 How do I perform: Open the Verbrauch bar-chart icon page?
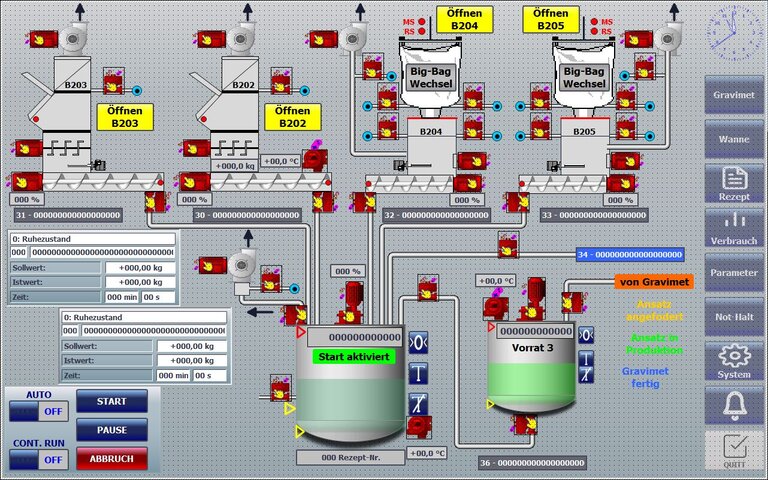point(734,228)
